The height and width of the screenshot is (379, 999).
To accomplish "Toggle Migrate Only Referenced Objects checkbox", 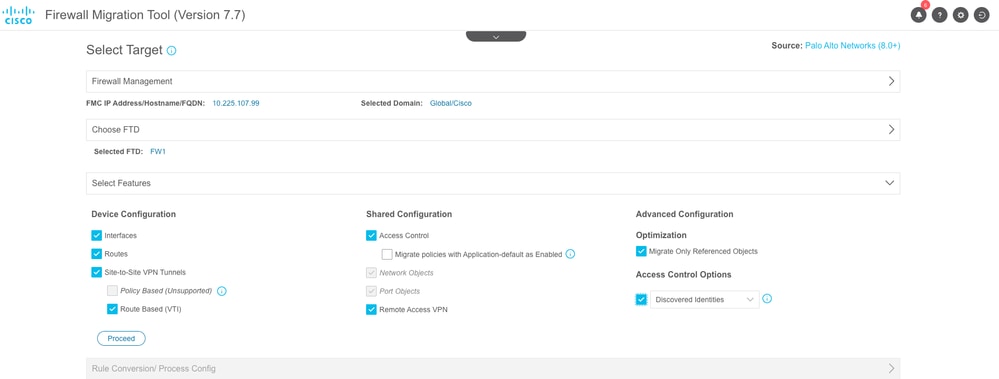I will [x=641, y=251].
